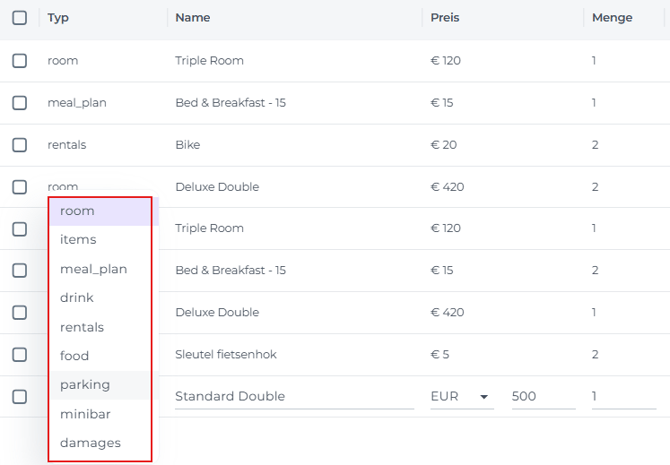Image resolution: width=670 pixels, height=465 pixels.
Task: Select the Bike rentals row checkbox
Action: tap(20, 145)
